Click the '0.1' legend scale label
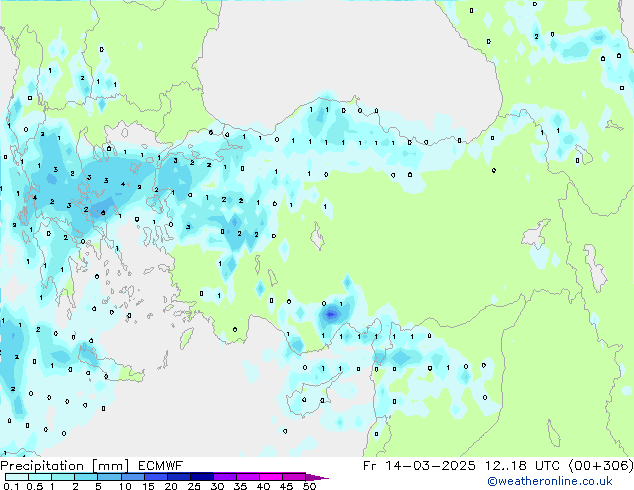The width and height of the screenshot is (634, 490). [x=11, y=486]
